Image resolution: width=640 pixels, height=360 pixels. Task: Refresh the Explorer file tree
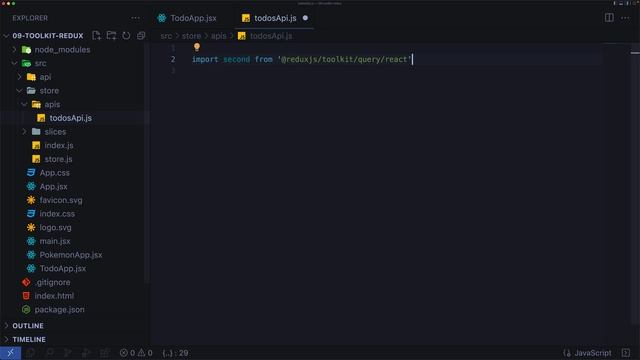126,36
